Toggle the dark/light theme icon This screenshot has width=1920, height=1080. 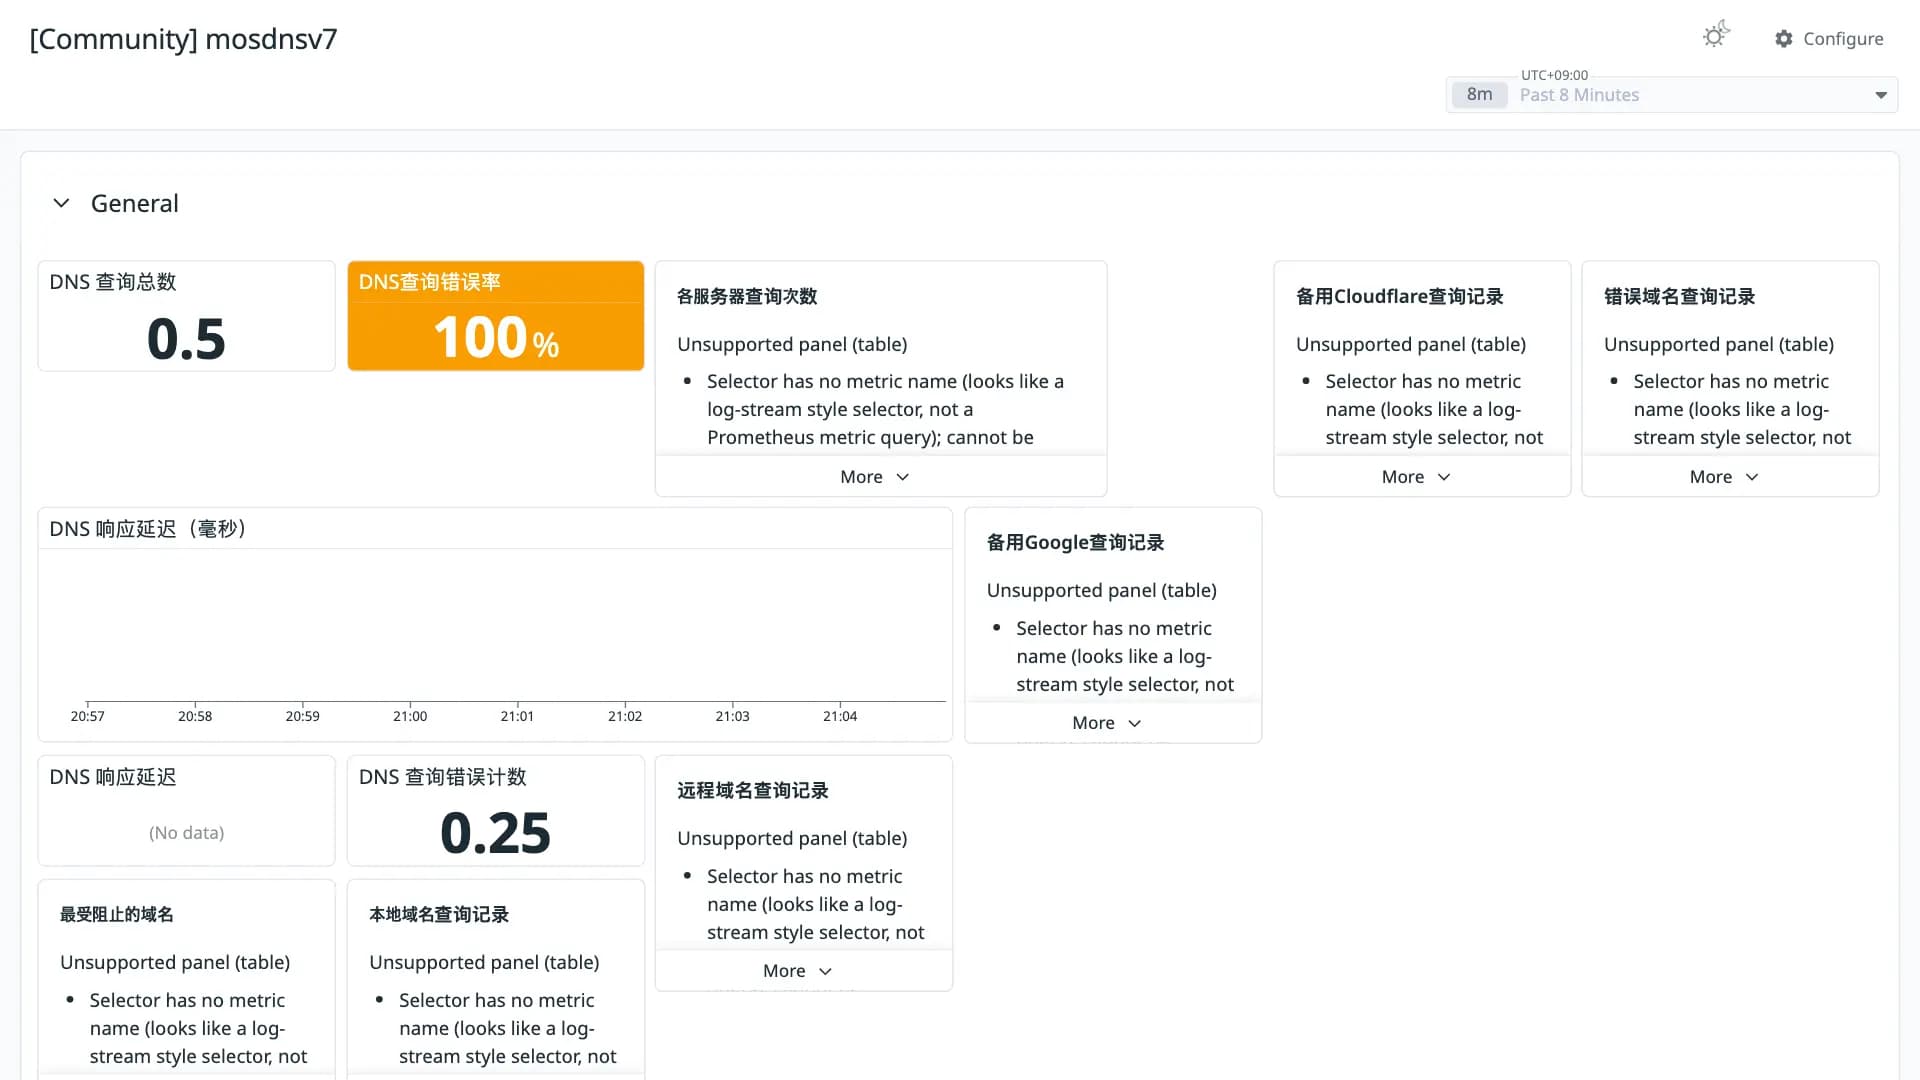pyautogui.click(x=1716, y=36)
